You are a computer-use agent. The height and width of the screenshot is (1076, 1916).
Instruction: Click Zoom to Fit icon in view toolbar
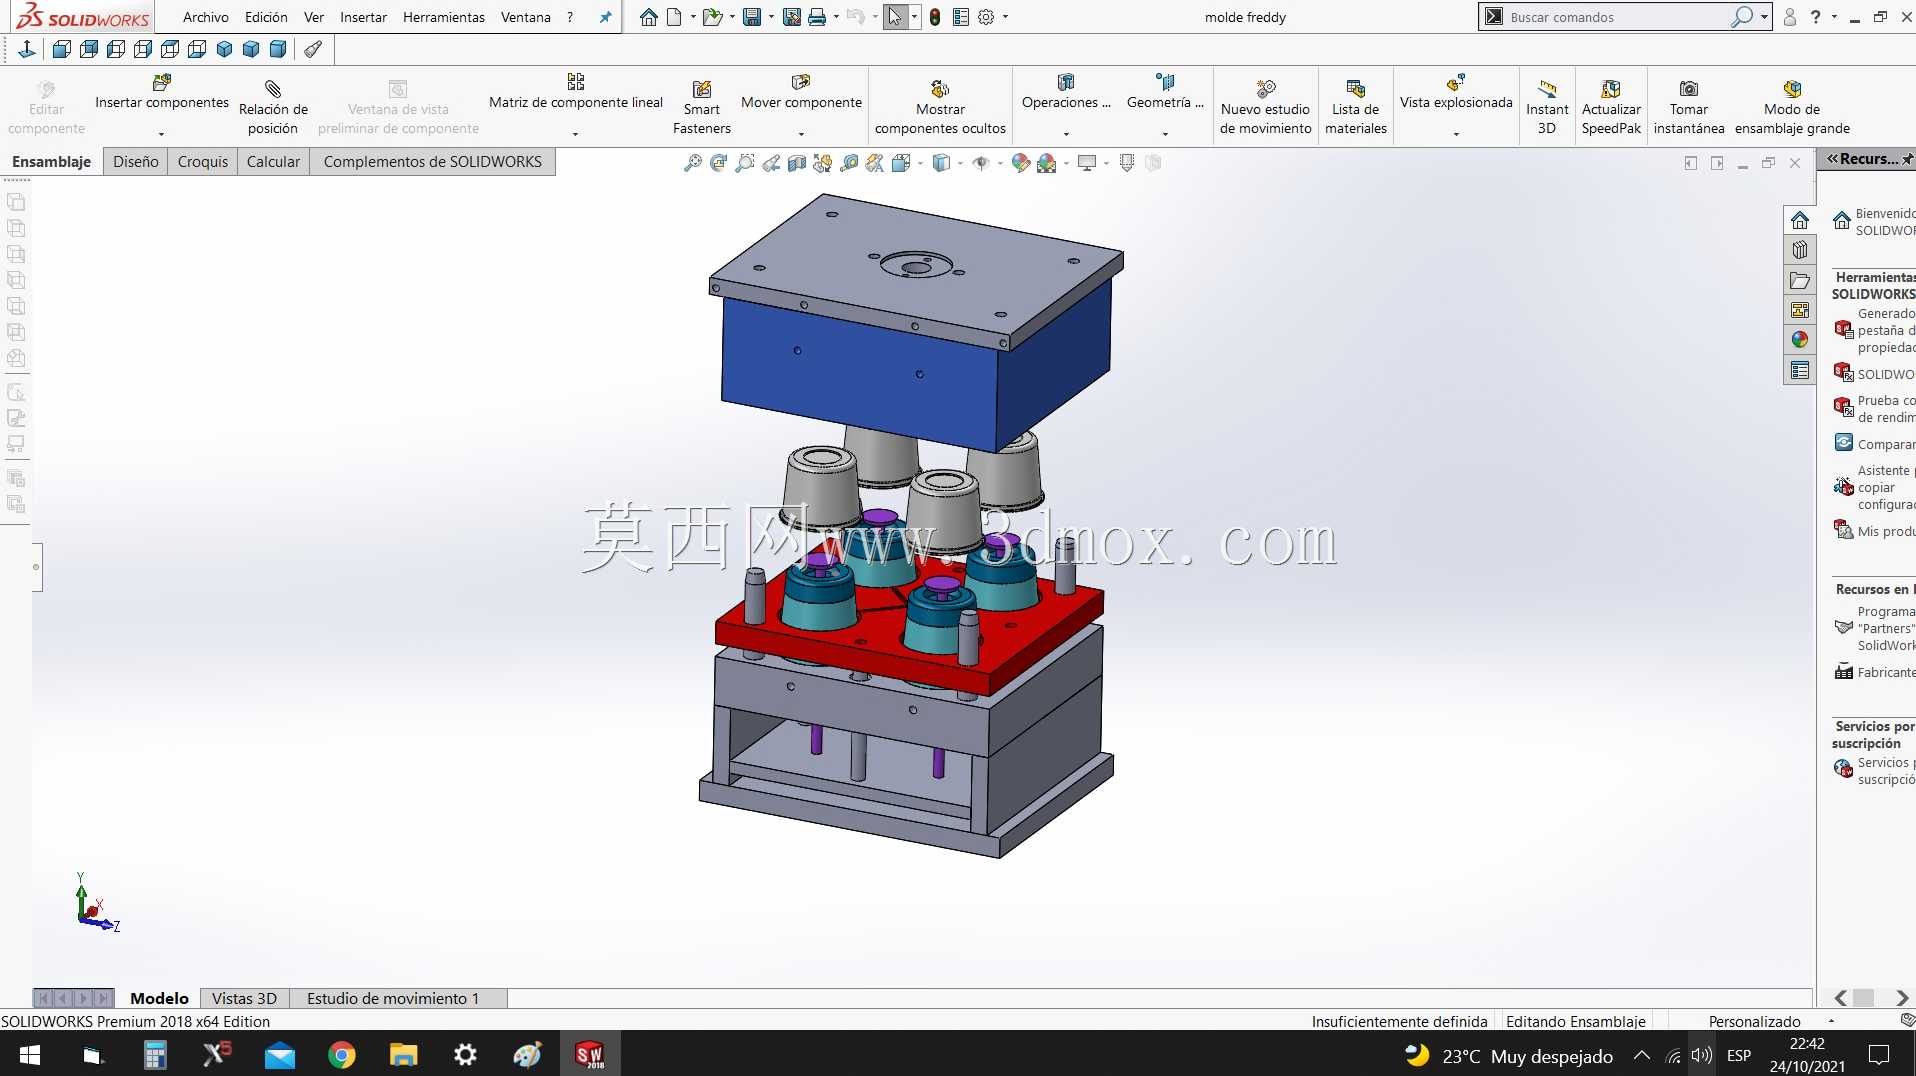(x=692, y=163)
